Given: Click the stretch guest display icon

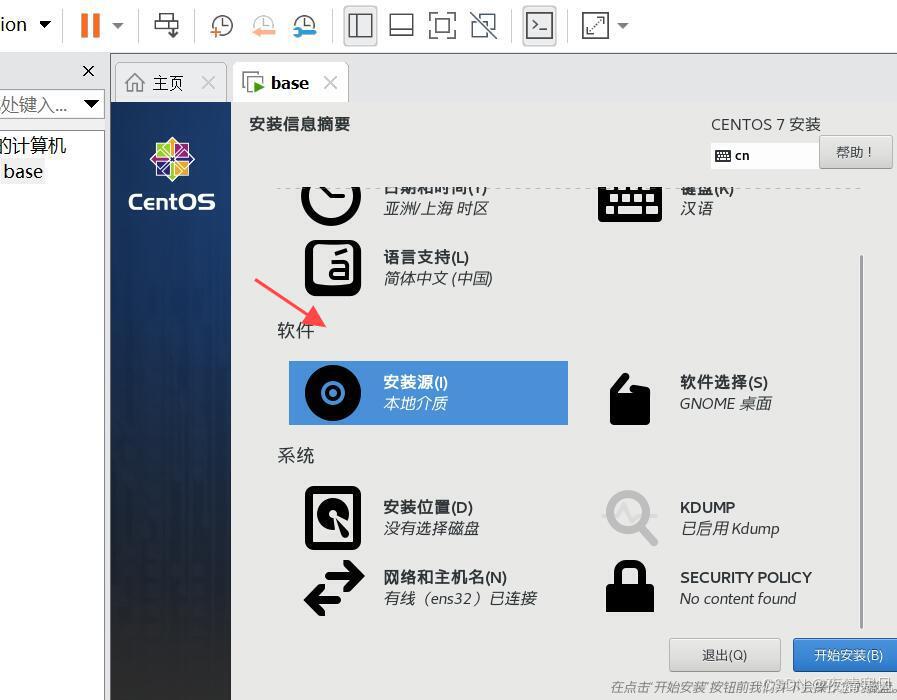Looking at the screenshot, I should click(x=595, y=25).
